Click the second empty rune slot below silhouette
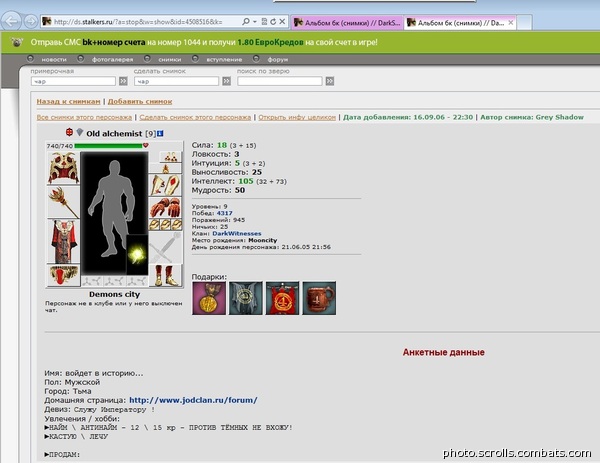The image size is (600, 463). (x=114, y=281)
